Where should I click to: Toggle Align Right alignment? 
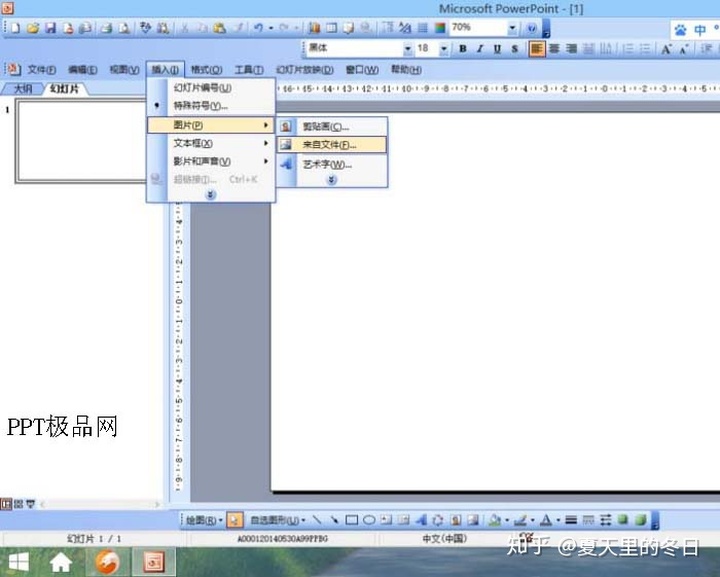tap(571, 49)
